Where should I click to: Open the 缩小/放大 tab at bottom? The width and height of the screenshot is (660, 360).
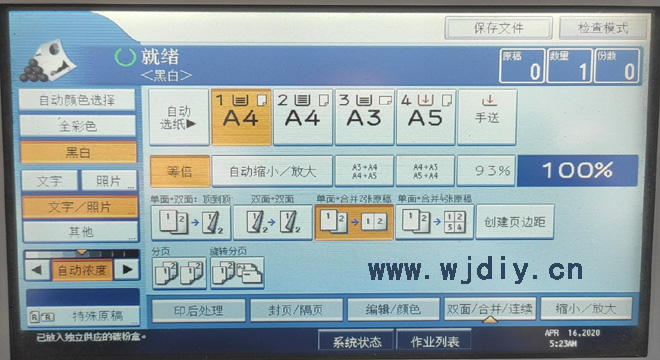coord(586,309)
